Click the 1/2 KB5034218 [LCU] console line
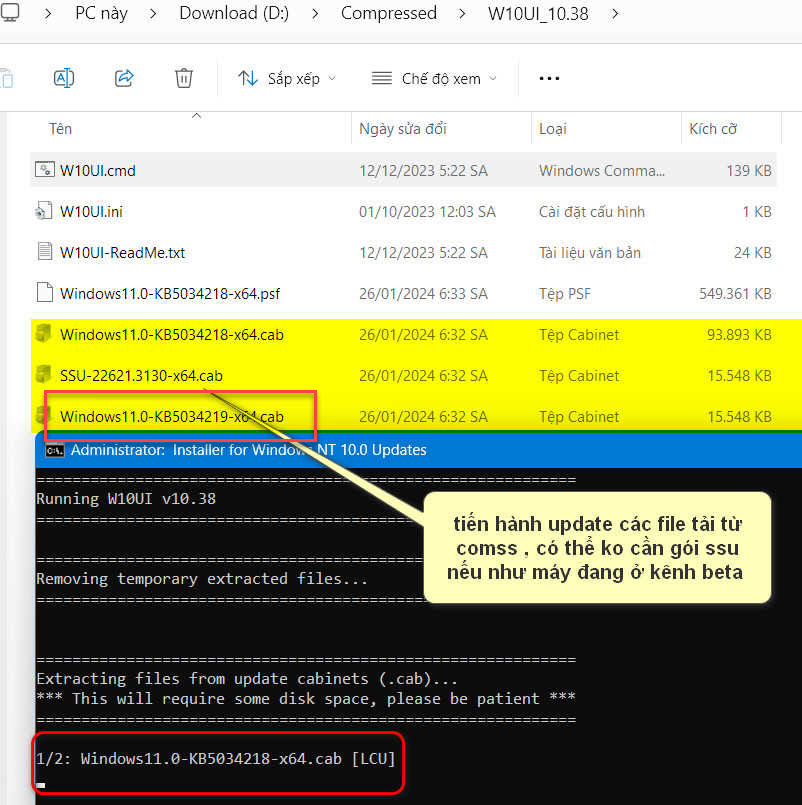The width and height of the screenshot is (802, 805). [216, 759]
